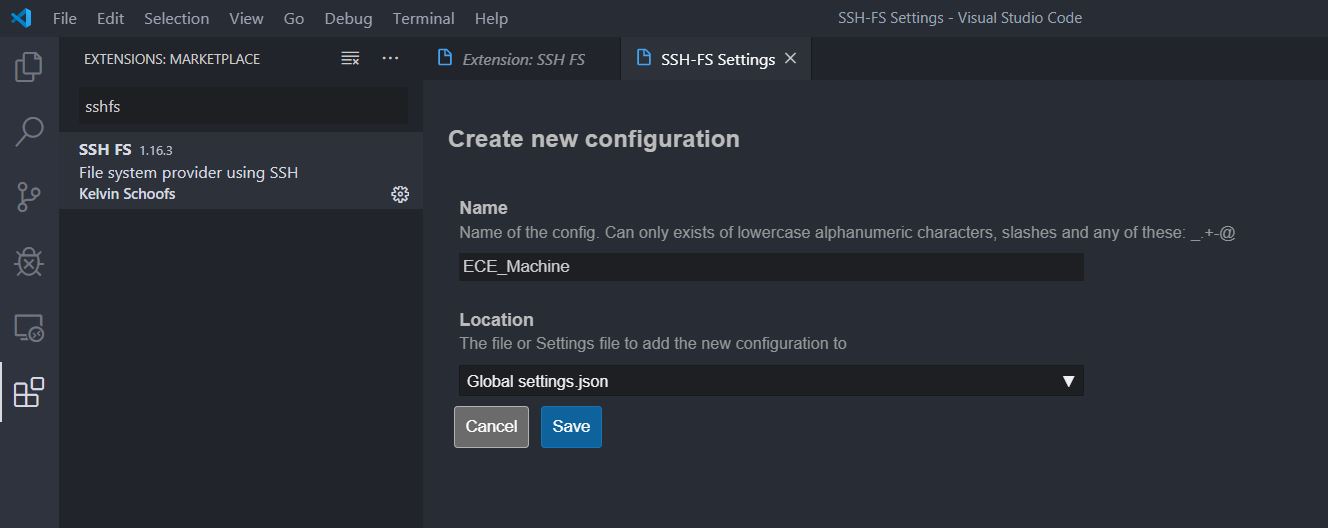Open the Debug view bug icon
The width and height of the screenshot is (1328, 528).
pyautogui.click(x=29, y=262)
